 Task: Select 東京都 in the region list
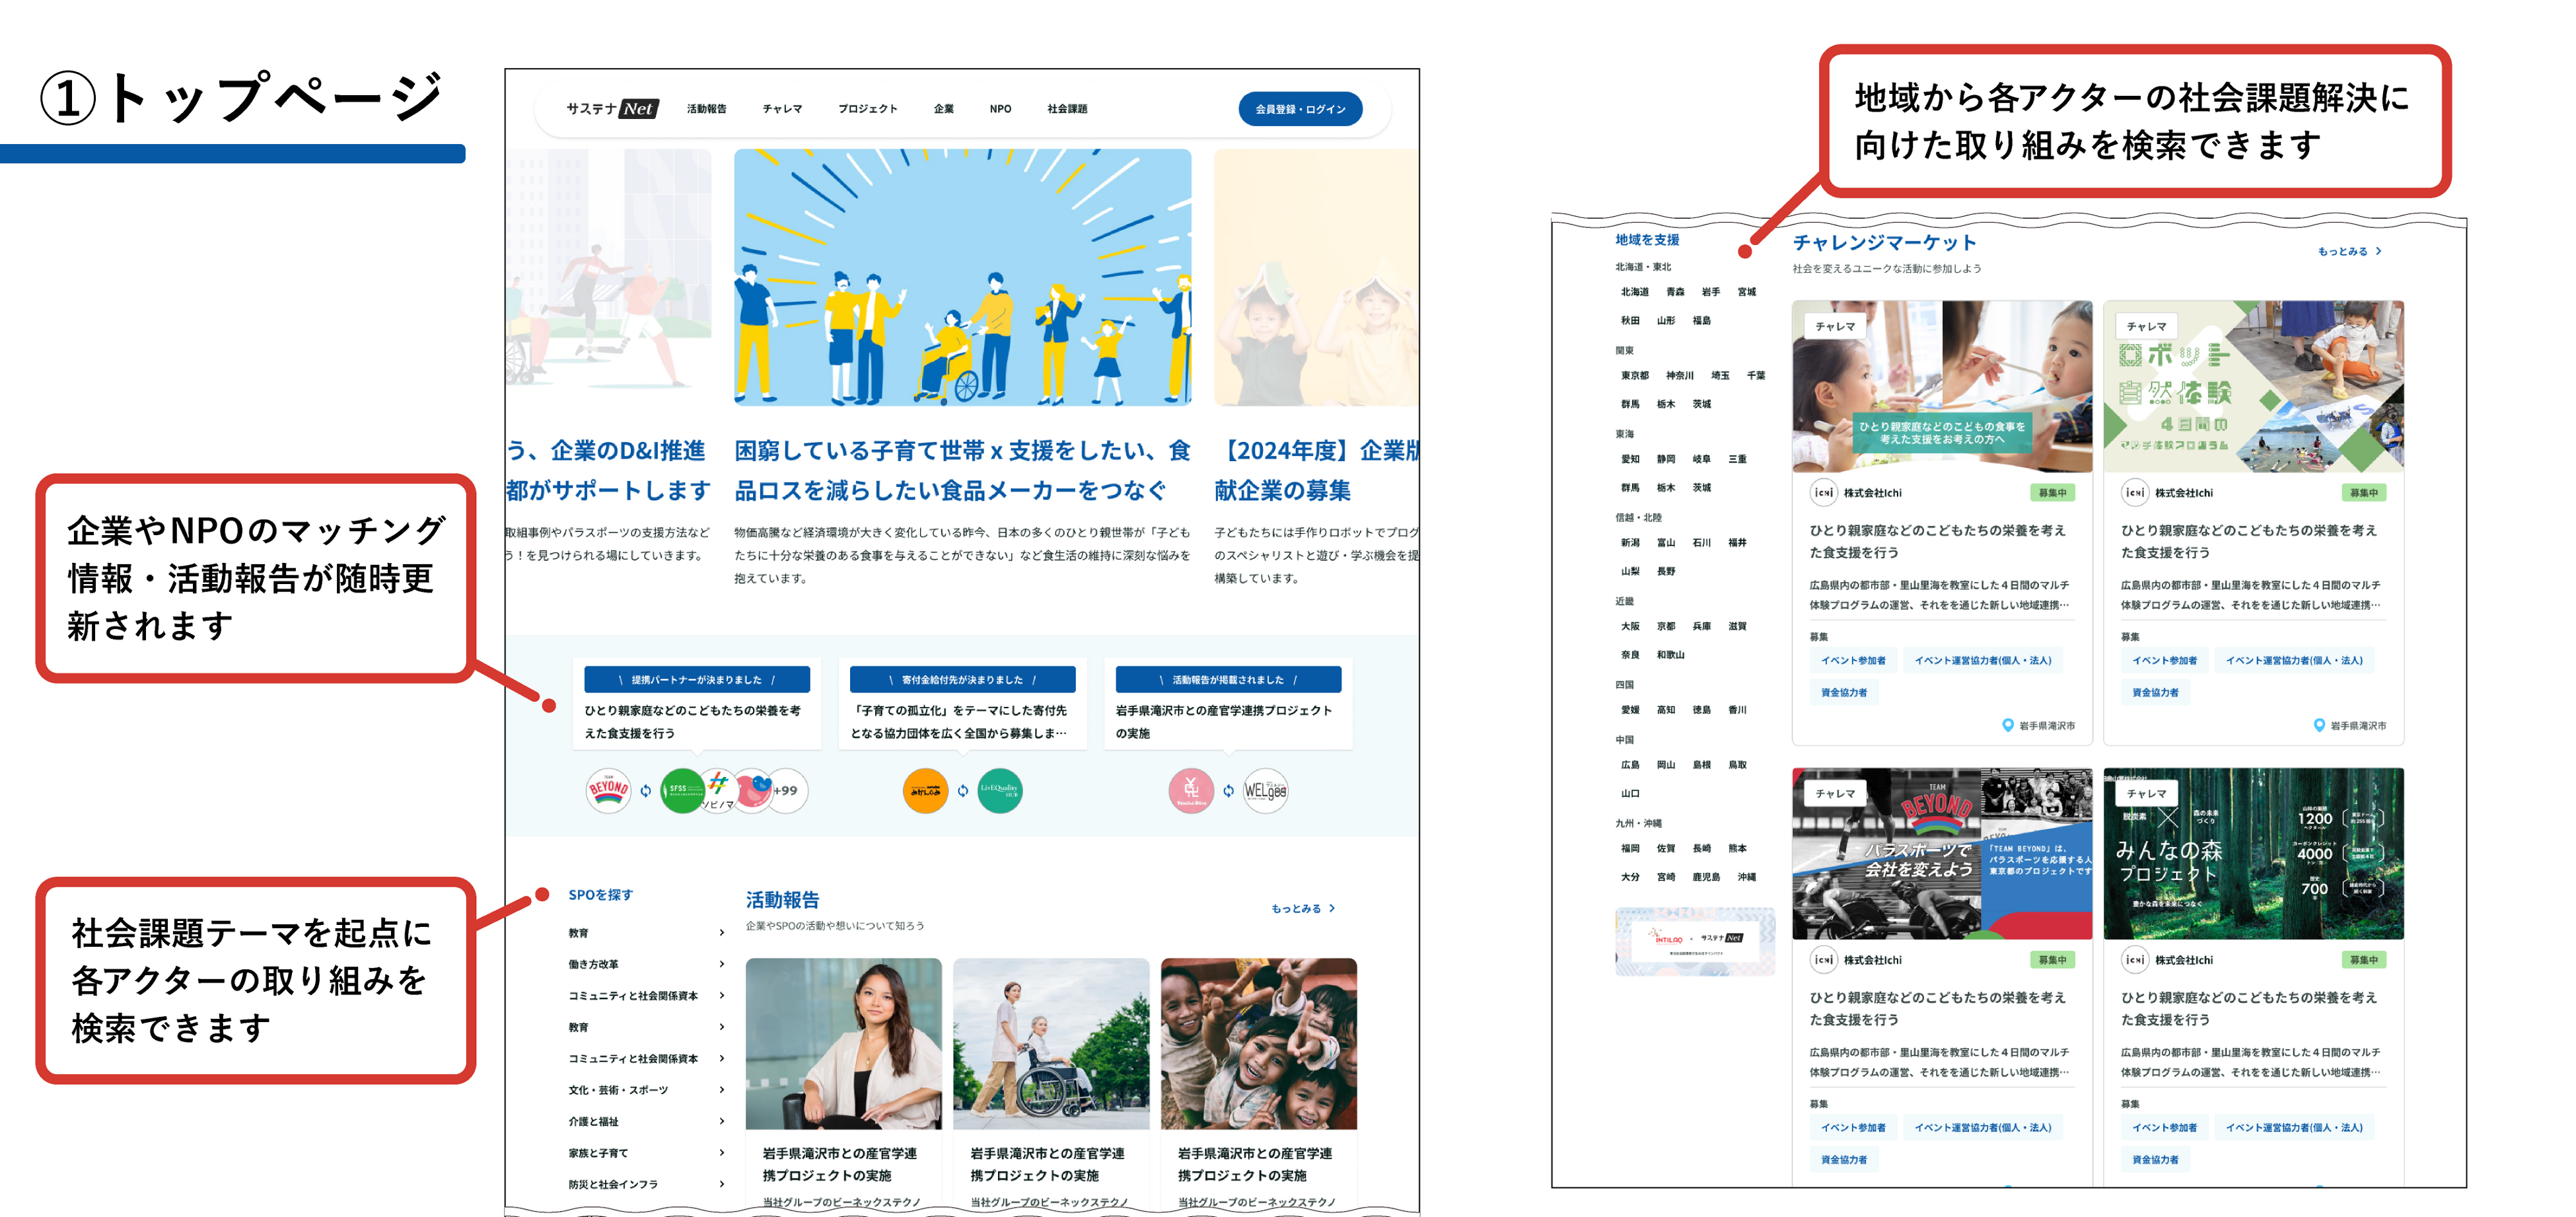(x=1635, y=376)
